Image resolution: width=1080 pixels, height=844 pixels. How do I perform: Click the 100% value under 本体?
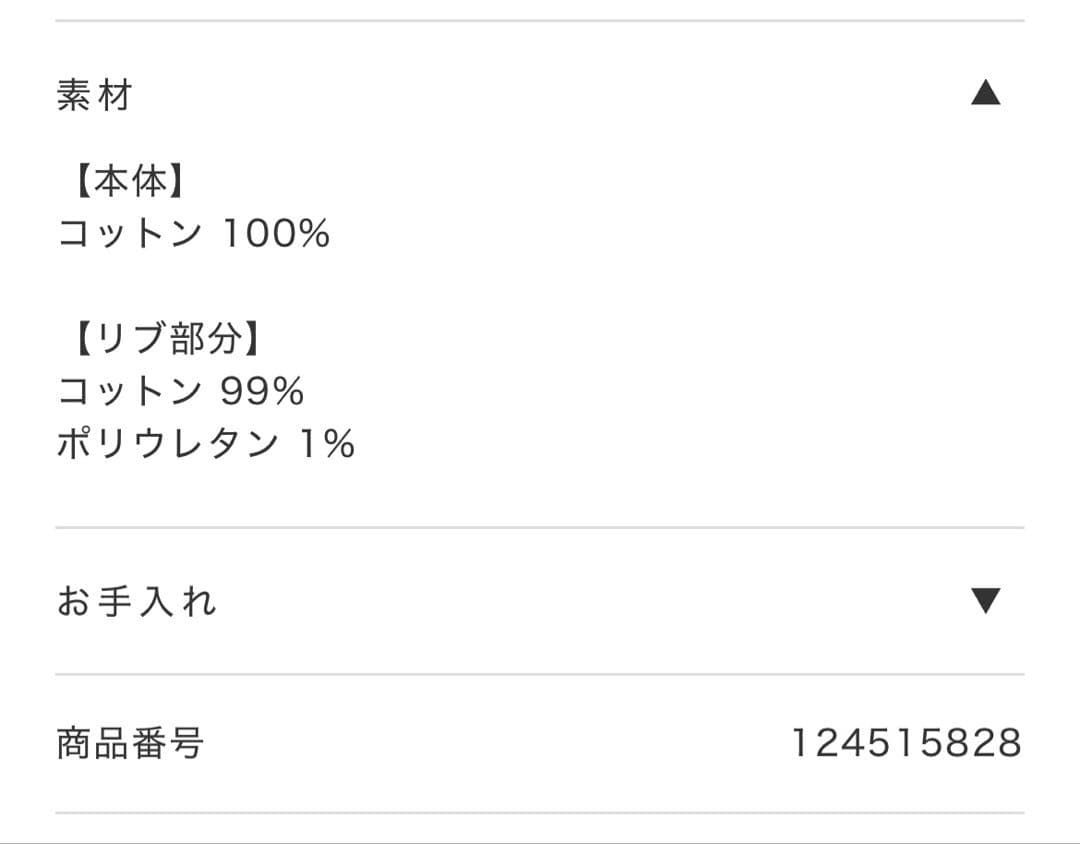pyautogui.click(x=276, y=234)
